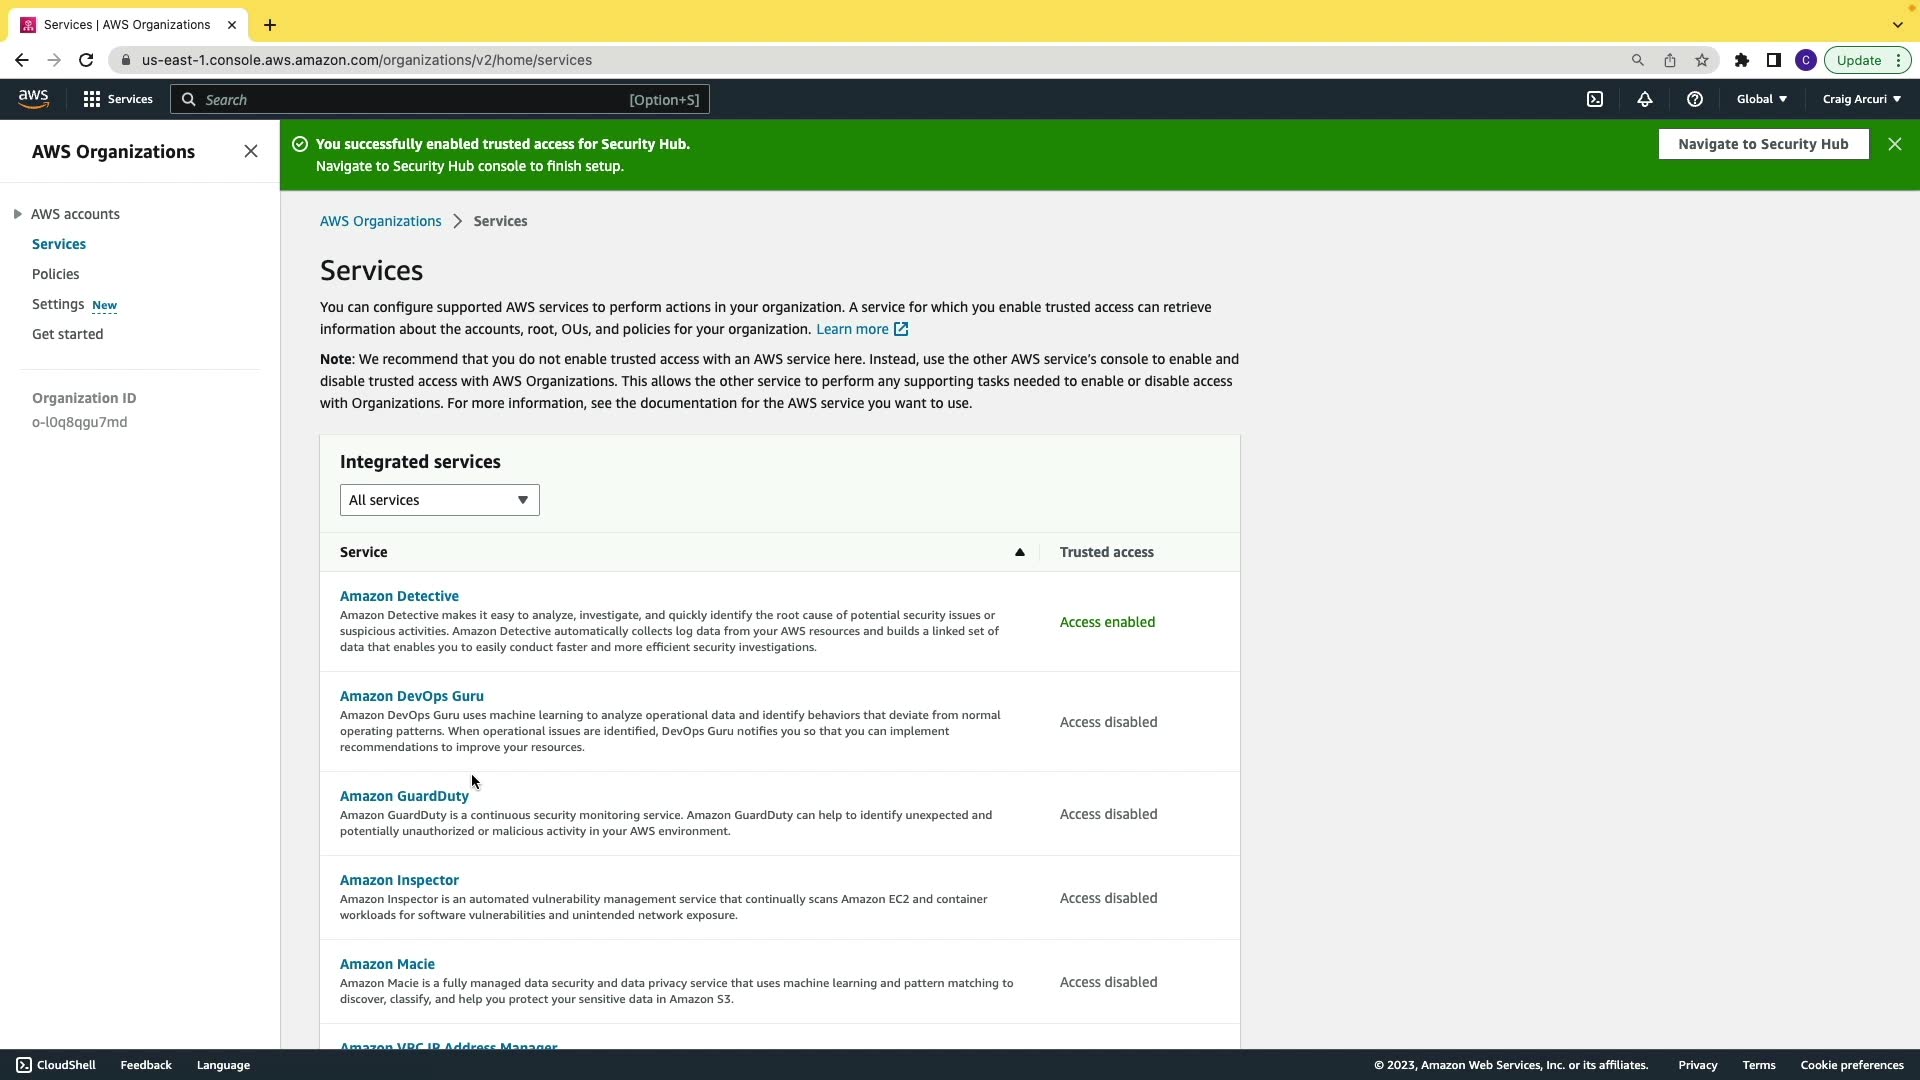Open Settings in the sidebar
1920x1080 pixels.
(x=58, y=304)
